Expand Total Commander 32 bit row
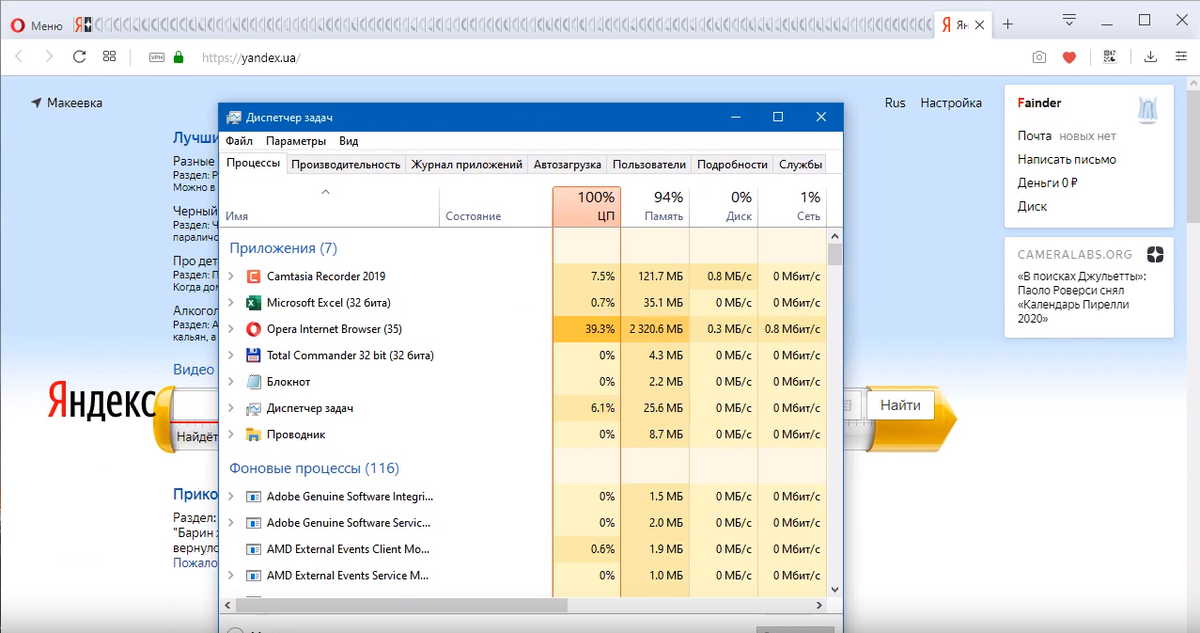 coord(231,355)
